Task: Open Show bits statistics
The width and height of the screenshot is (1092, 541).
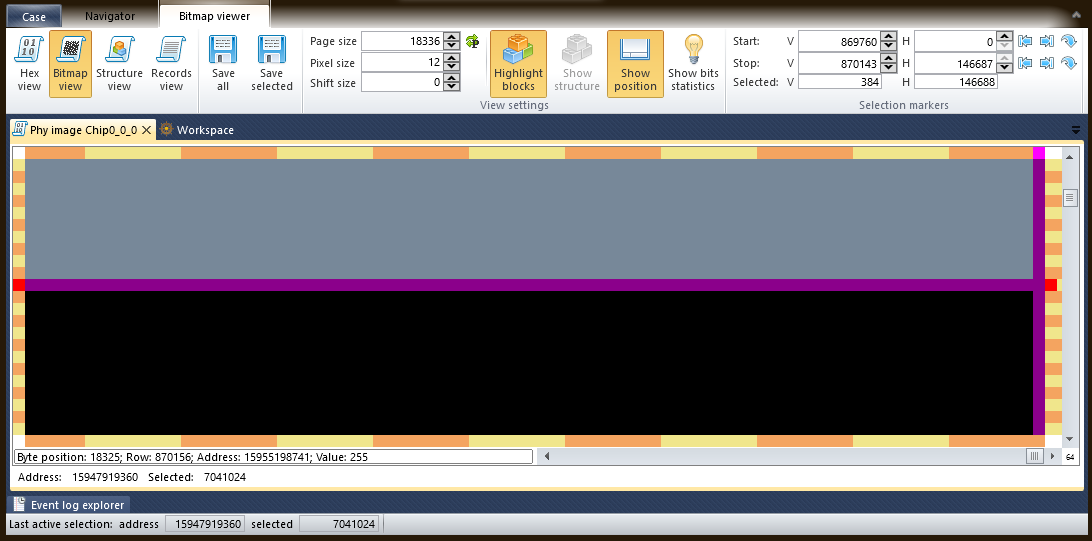Action: click(x=693, y=64)
